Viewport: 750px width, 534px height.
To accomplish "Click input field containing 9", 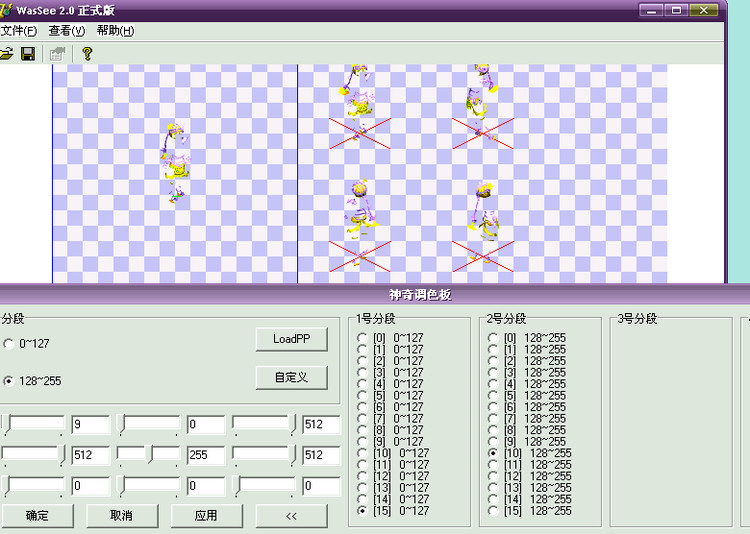I will click(90, 424).
